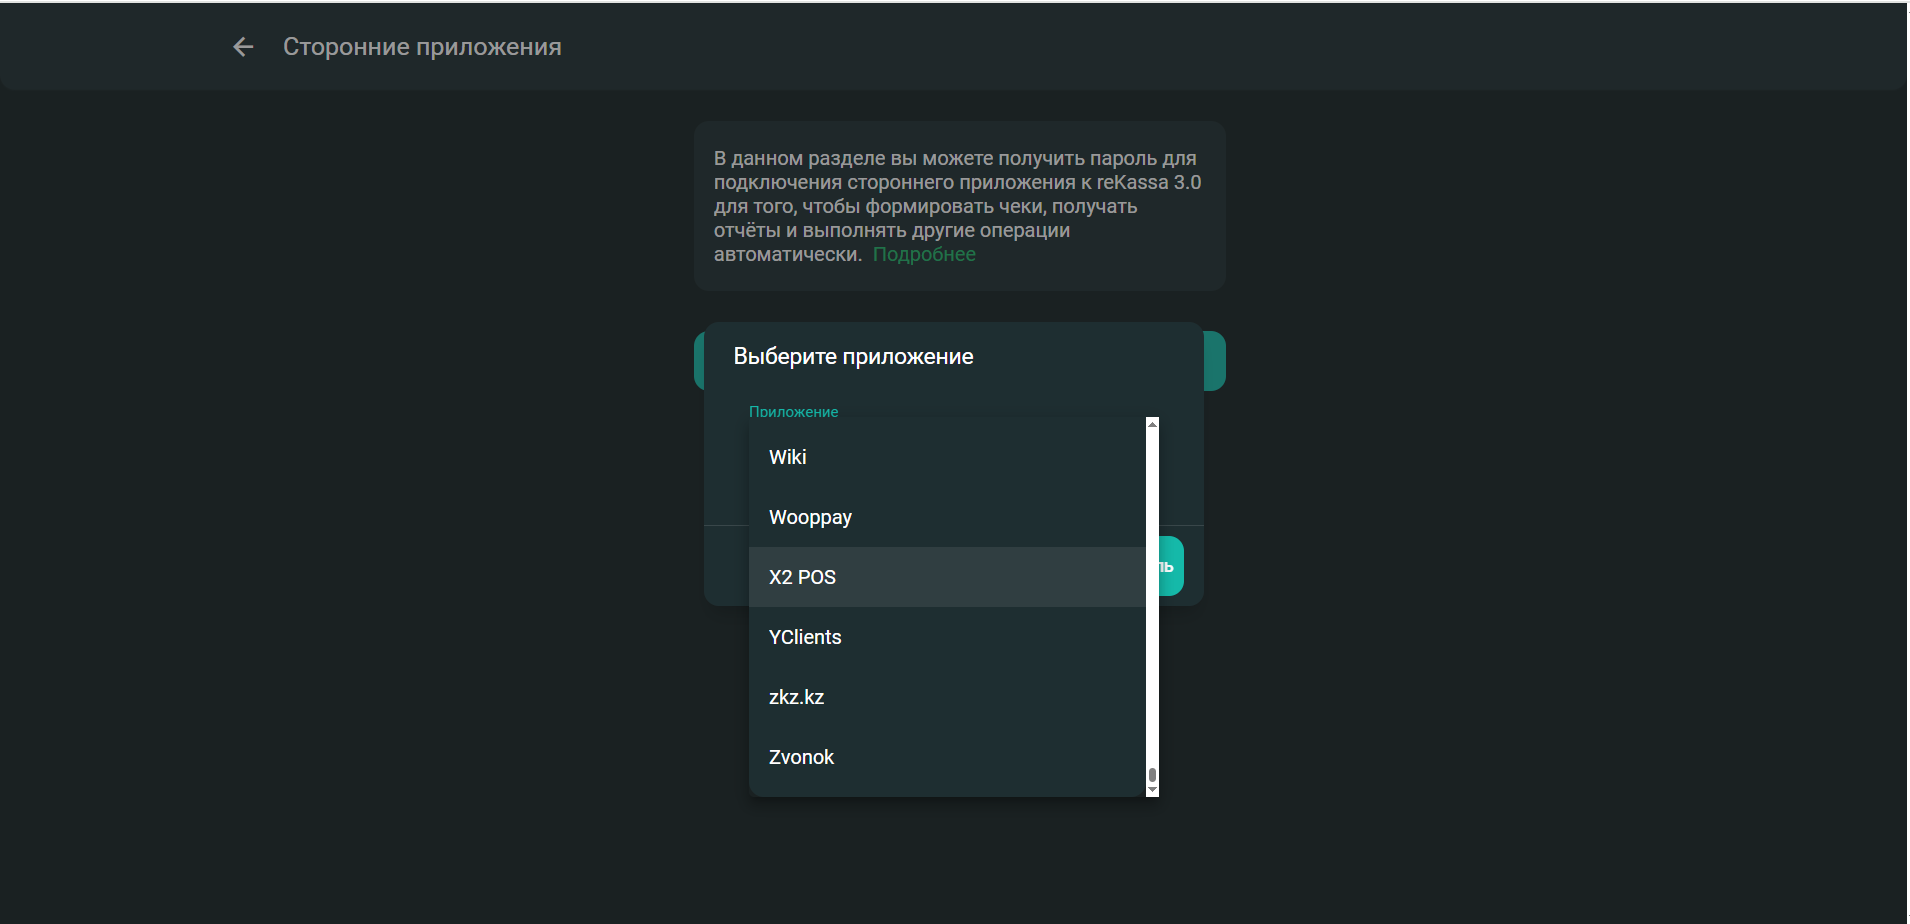Open the Подробнее link
This screenshot has height=924, width=1910.
924,255
